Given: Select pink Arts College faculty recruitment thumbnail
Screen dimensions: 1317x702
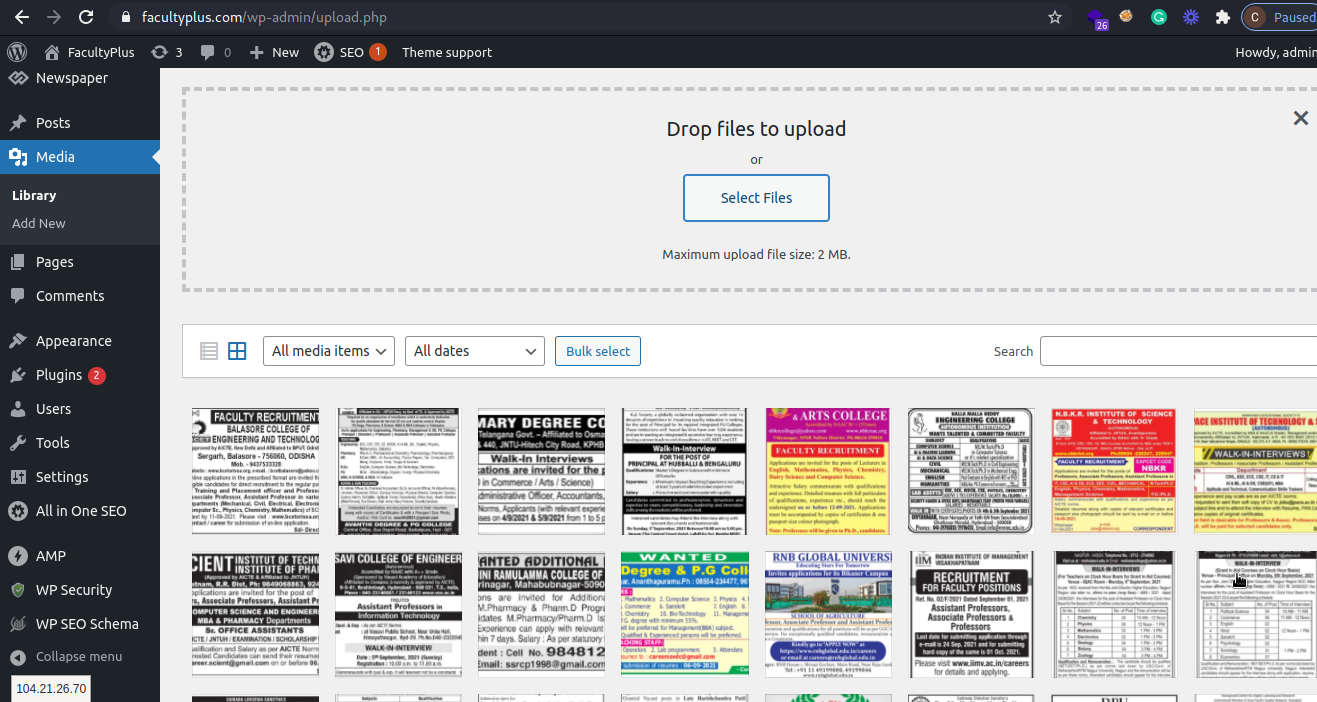Looking at the screenshot, I should point(828,471).
